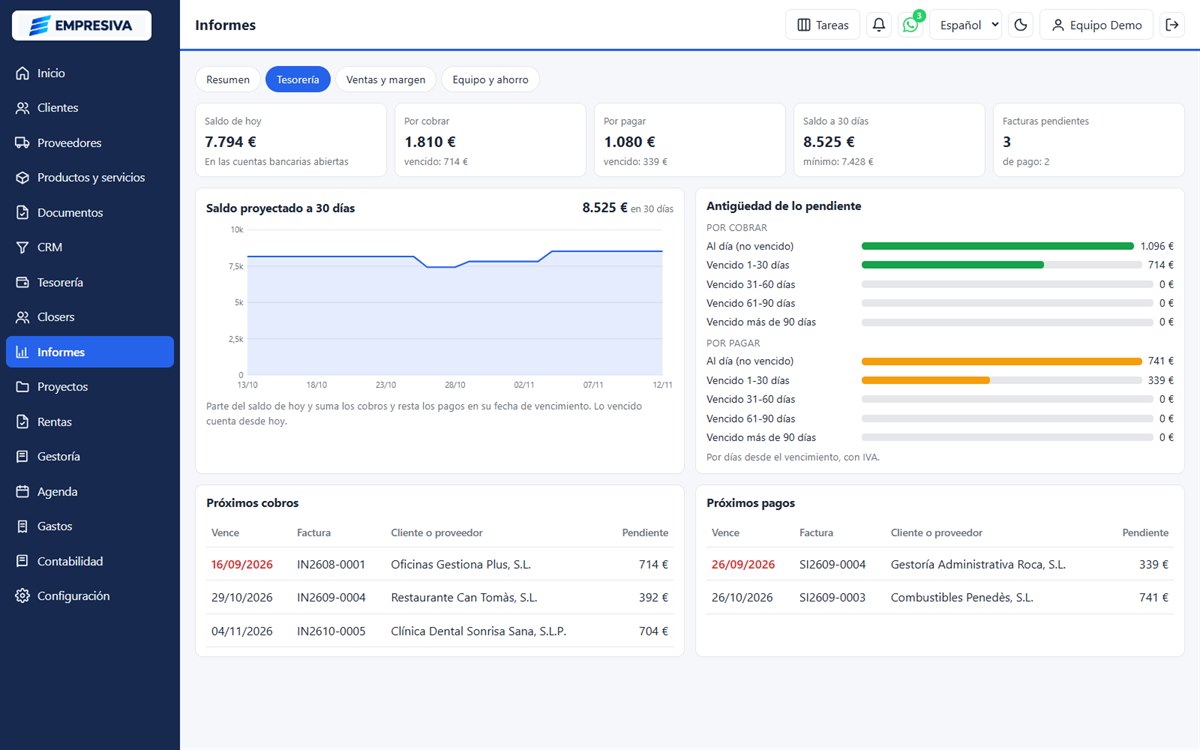Open notifications bell
The image size is (1200, 750).
(x=879, y=25)
